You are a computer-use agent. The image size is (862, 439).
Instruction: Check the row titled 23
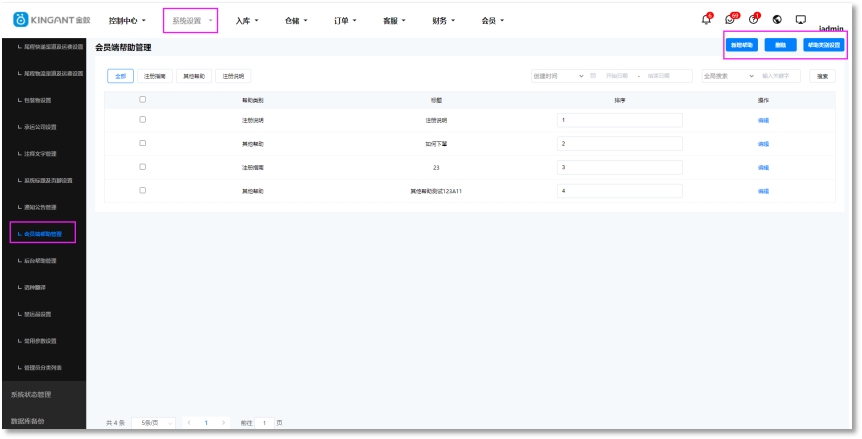pyautogui.click(x=143, y=167)
